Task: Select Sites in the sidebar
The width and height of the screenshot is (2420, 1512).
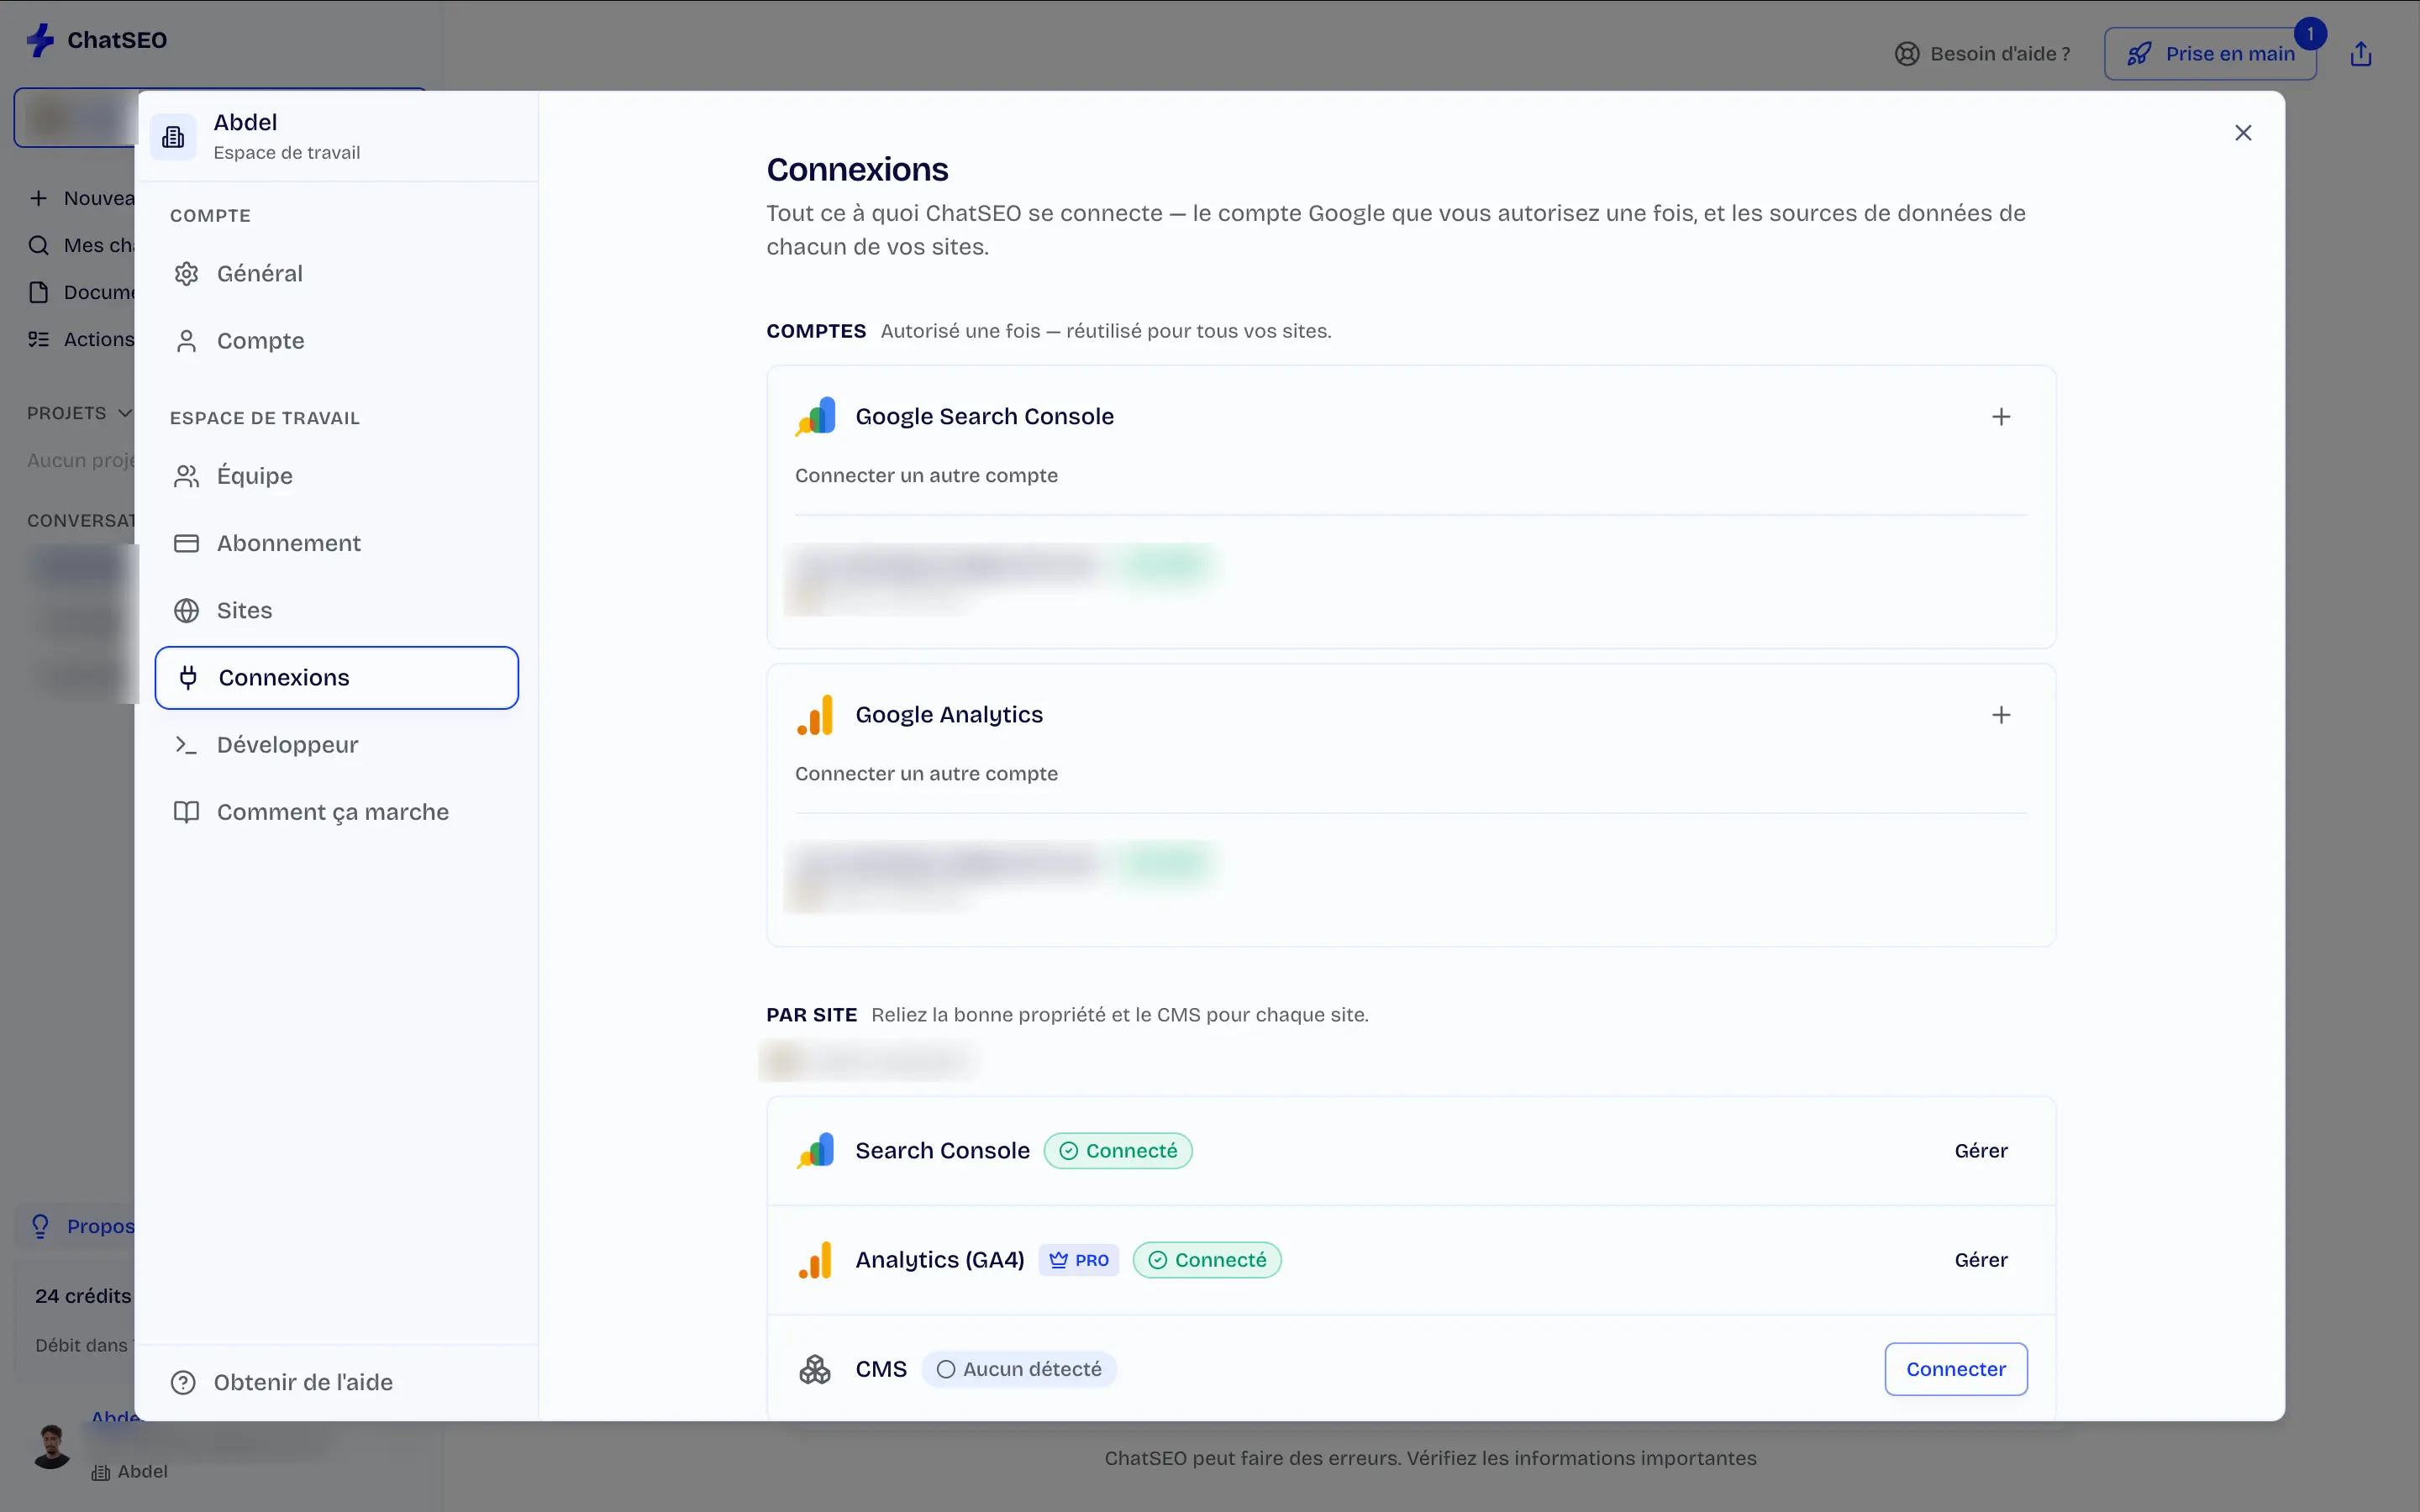Action: tap(336, 610)
